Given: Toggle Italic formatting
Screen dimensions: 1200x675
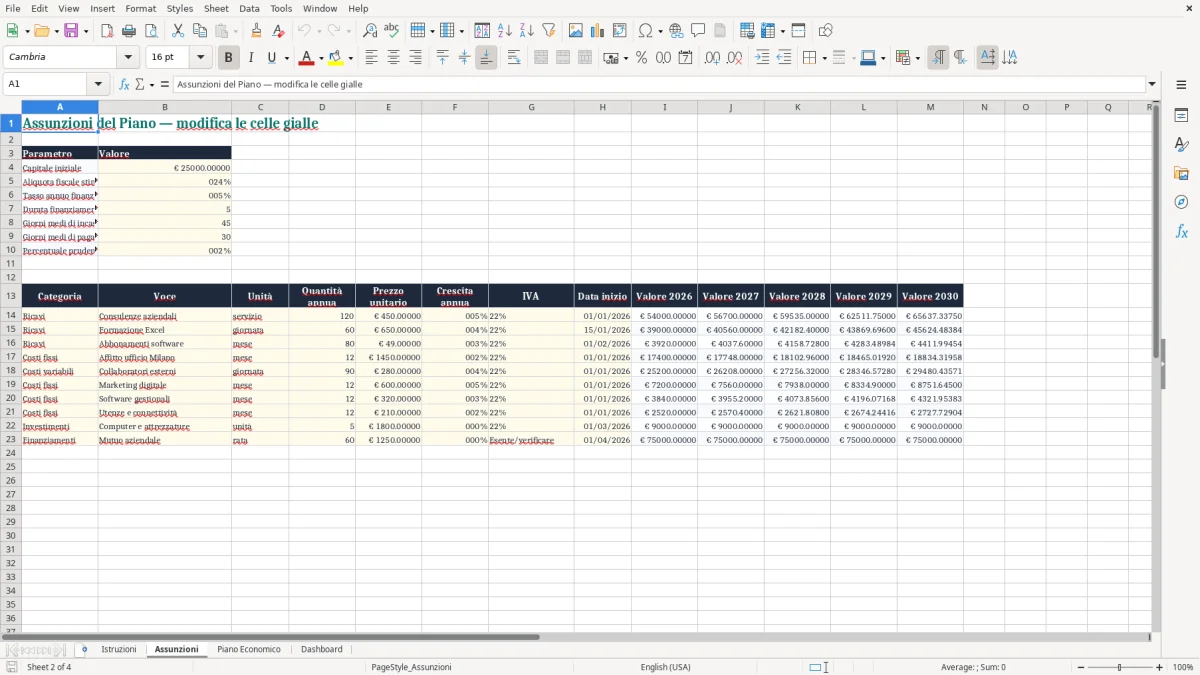Looking at the screenshot, I should pyautogui.click(x=251, y=58).
